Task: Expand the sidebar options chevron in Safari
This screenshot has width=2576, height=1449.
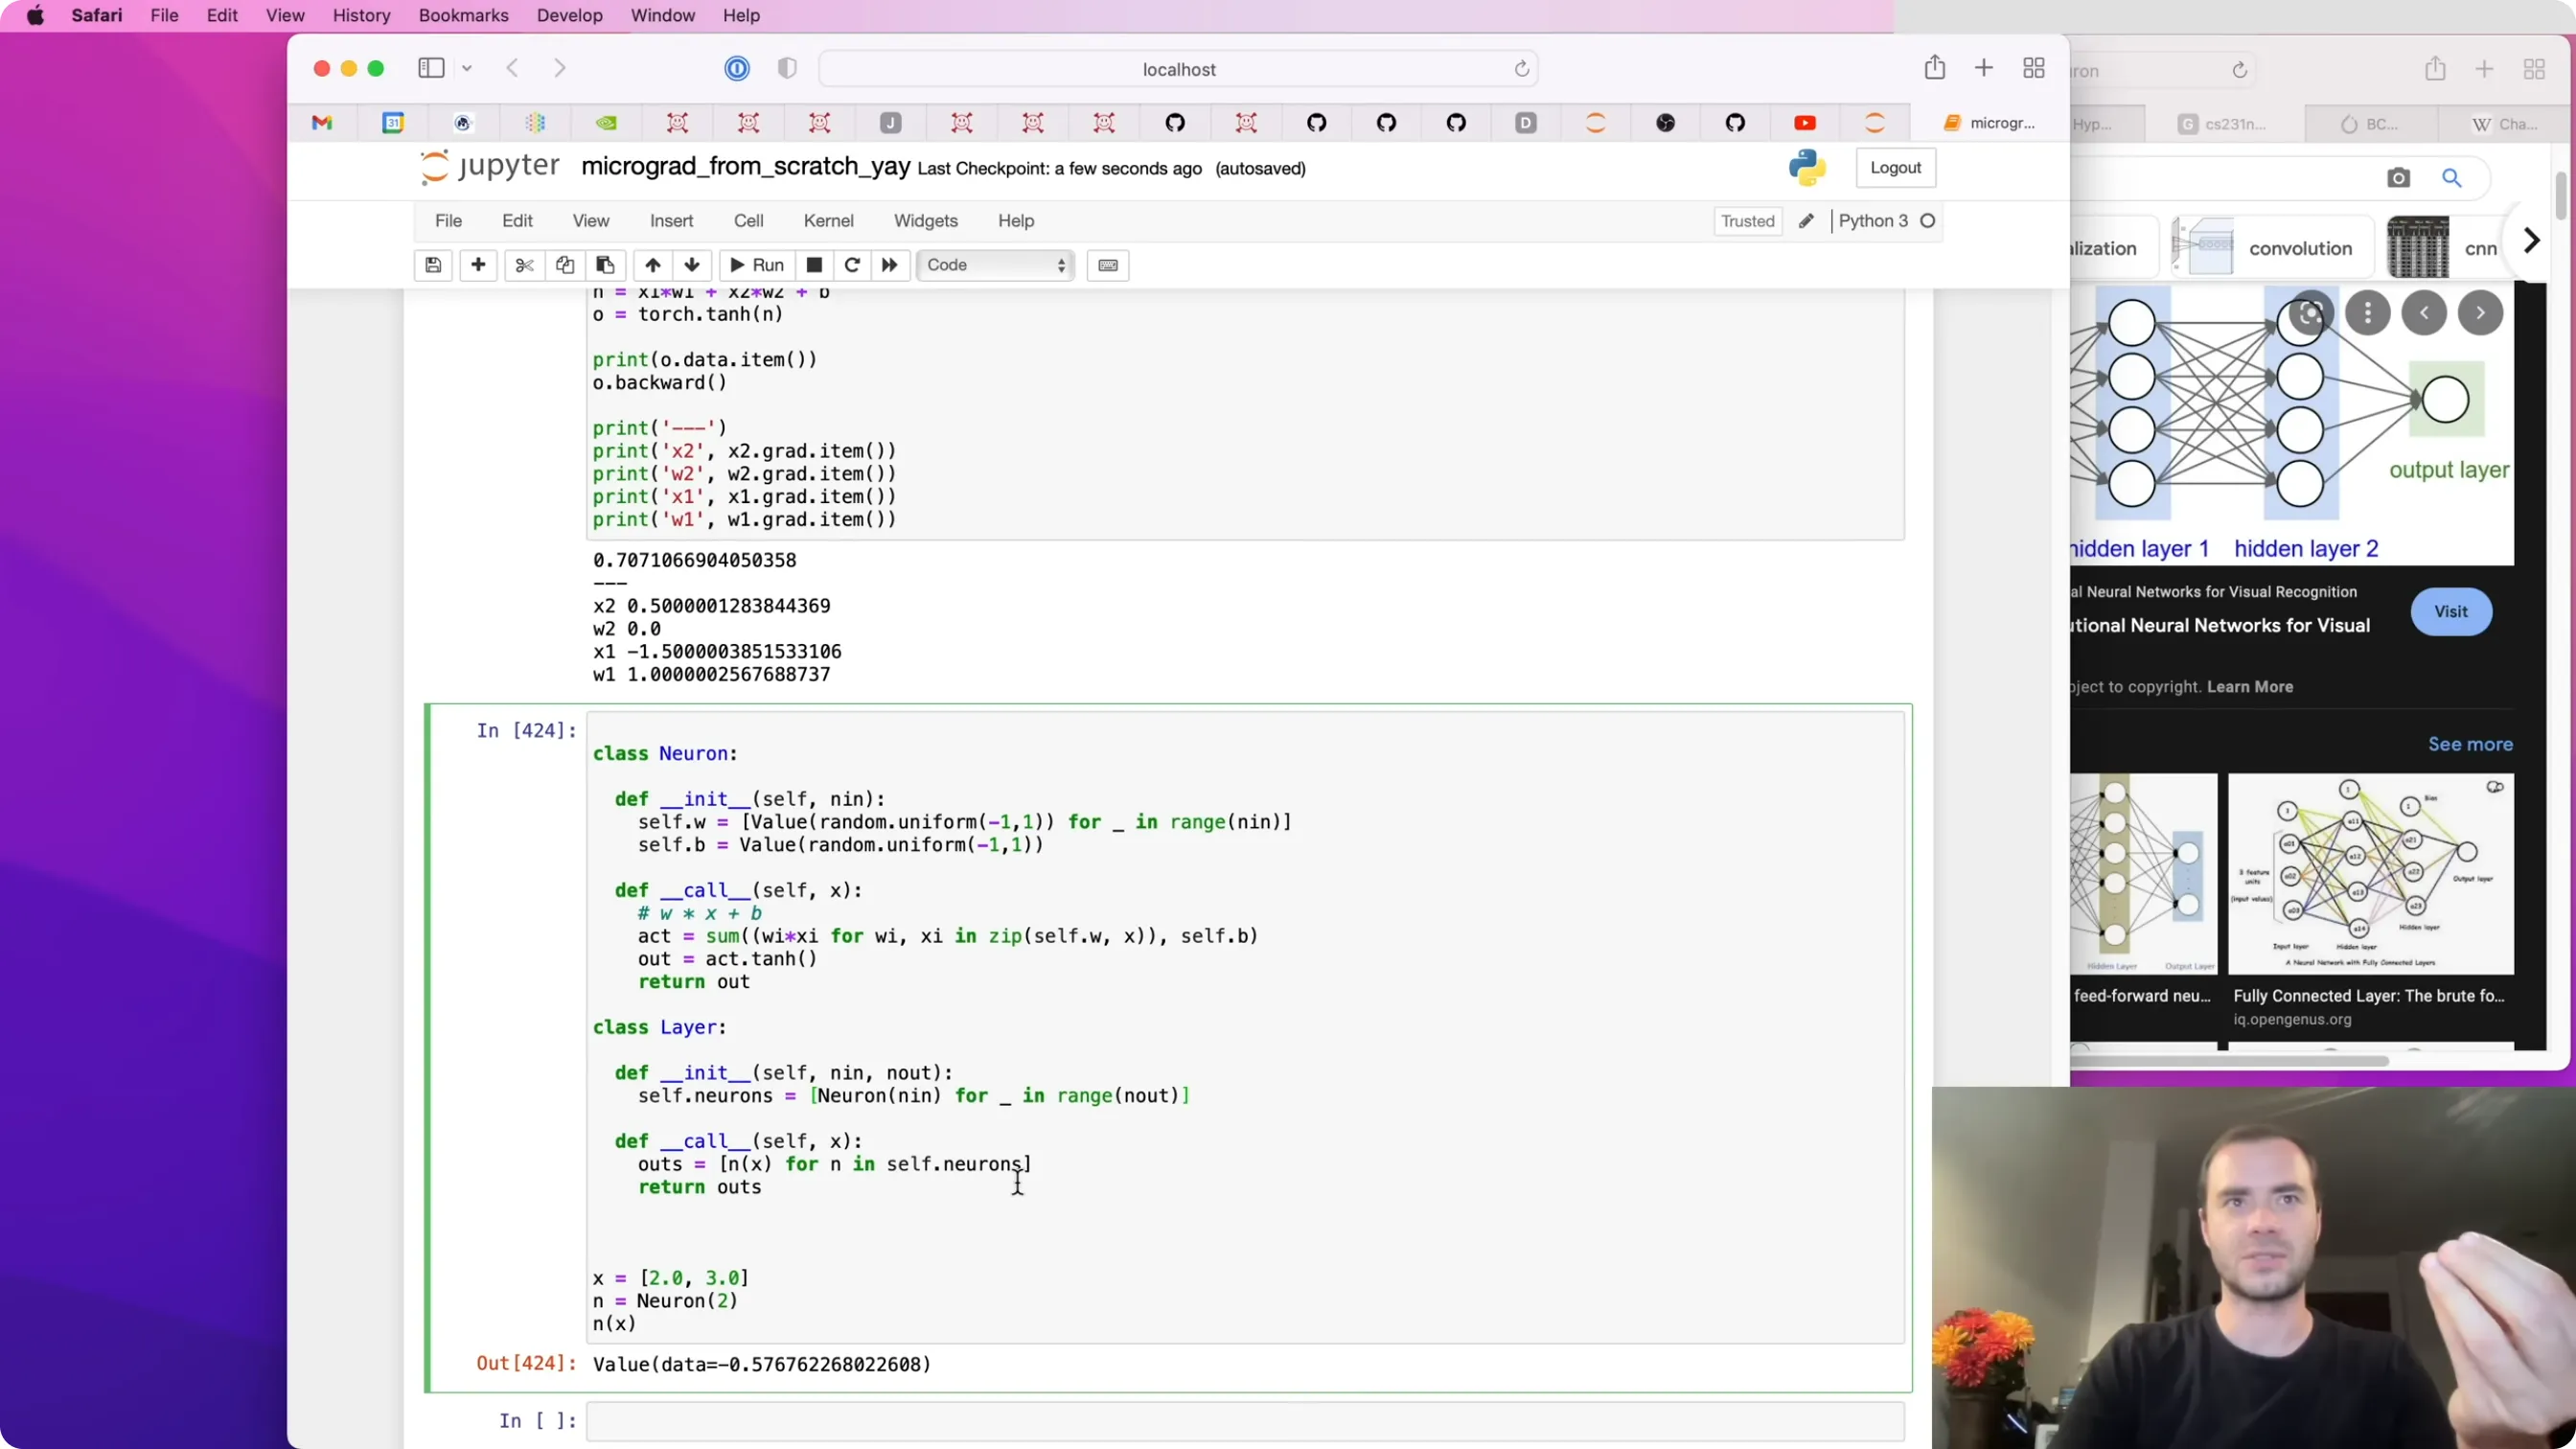Action: pos(467,68)
